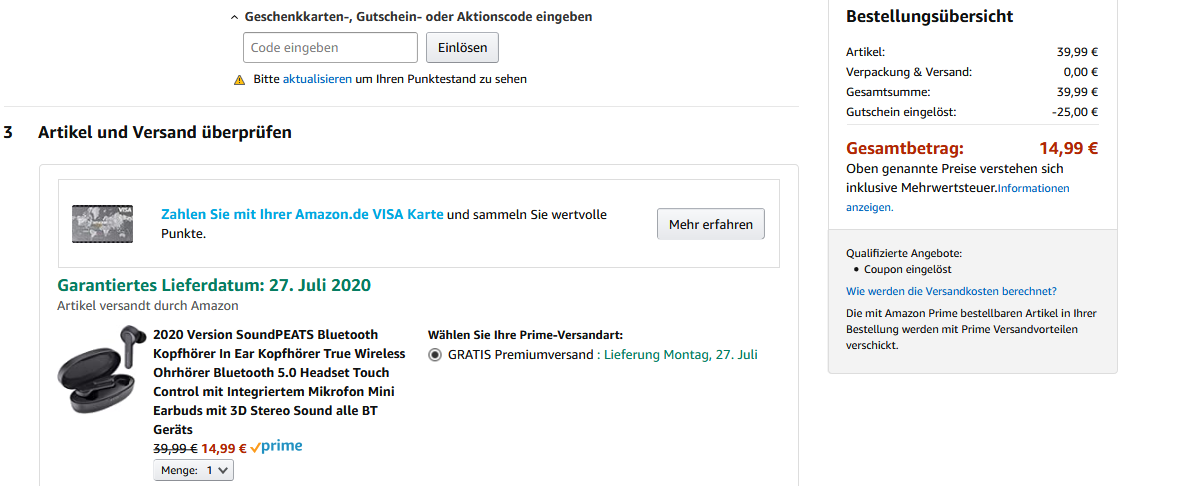Click the 'Code eingeben' input field
This screenshot has width=1182, height=486.
tap(330, 48)
